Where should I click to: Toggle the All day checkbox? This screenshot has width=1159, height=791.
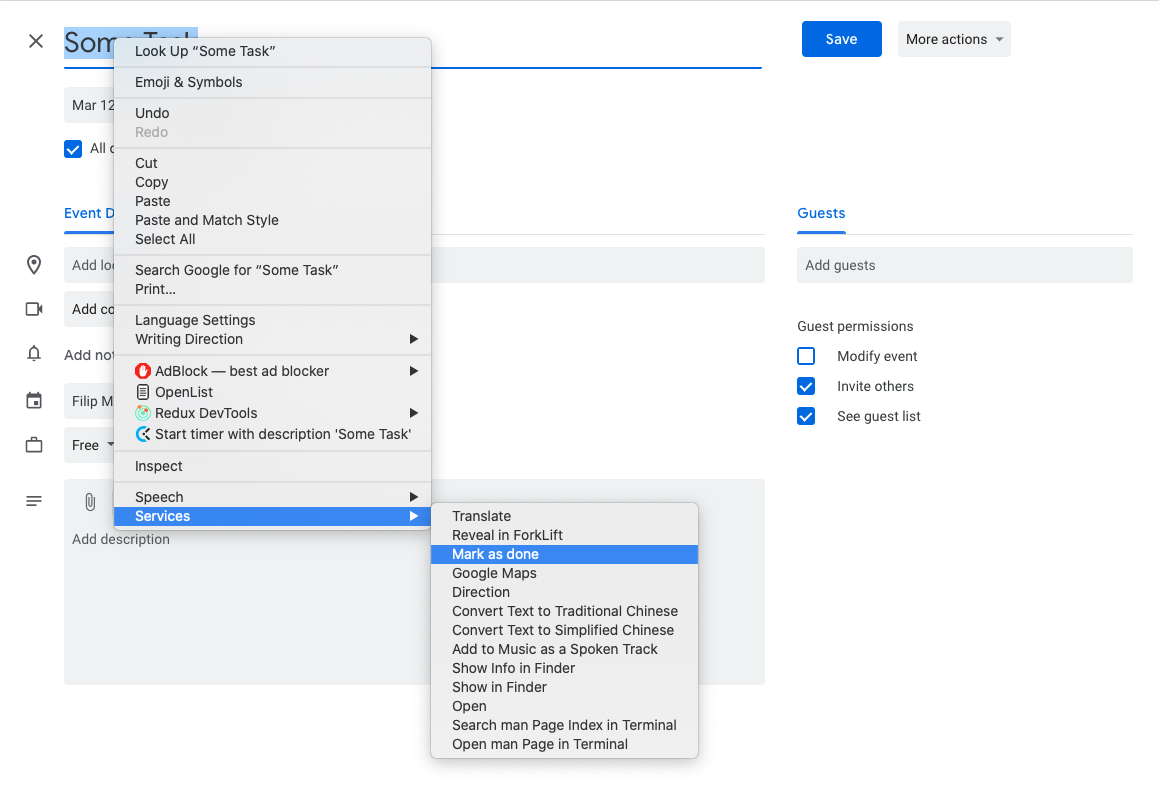[73, 149]
